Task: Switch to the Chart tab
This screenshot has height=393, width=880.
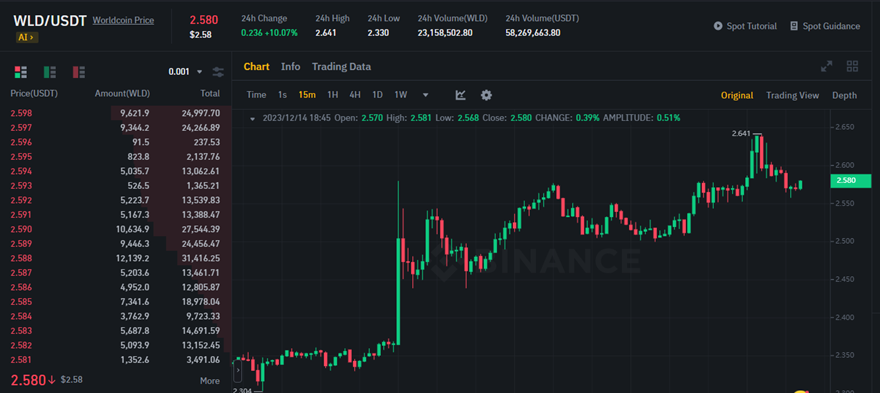Action: (256, 66)
